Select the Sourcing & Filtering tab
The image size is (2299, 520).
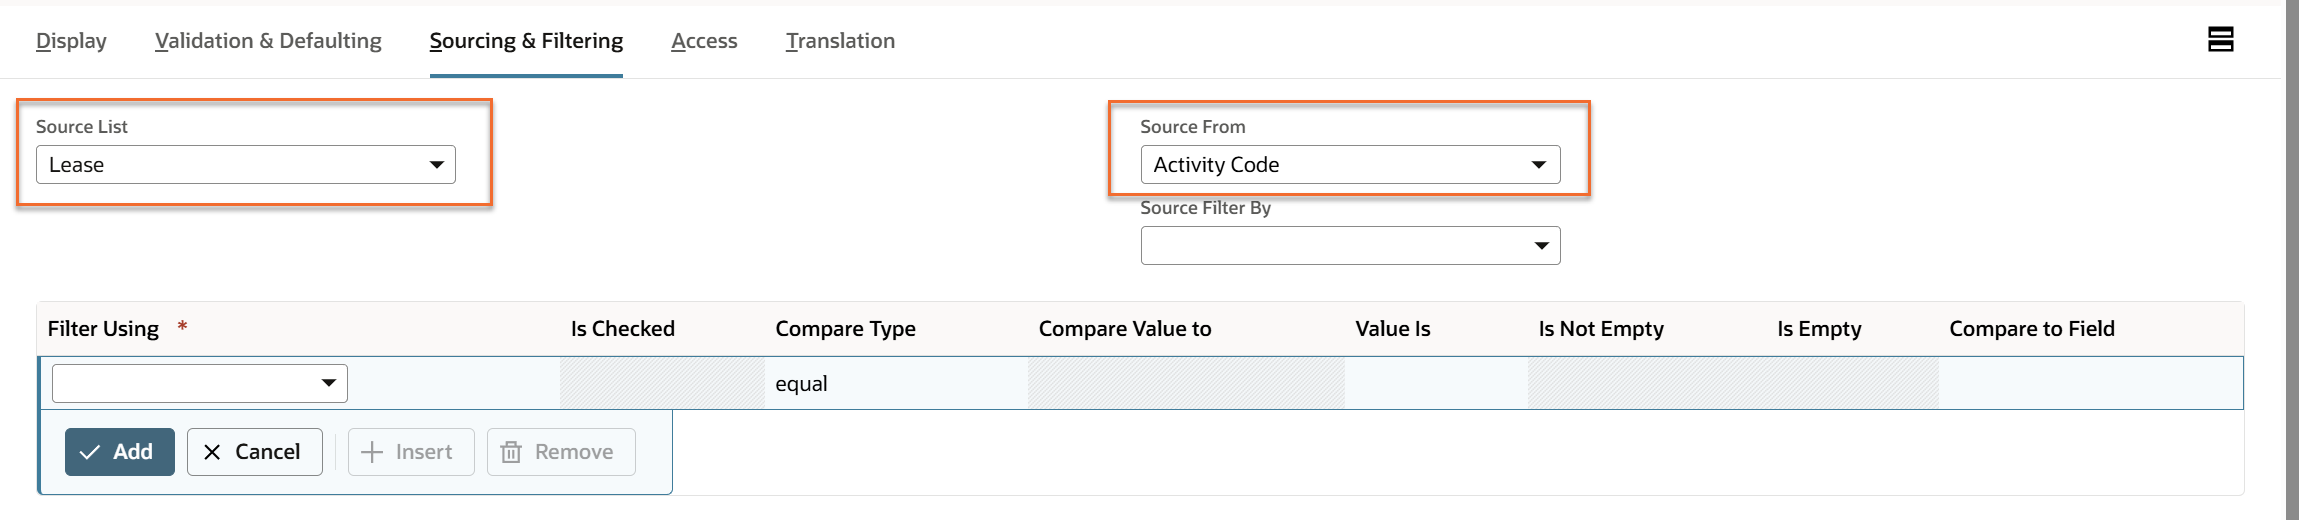[x=526, y=41]
